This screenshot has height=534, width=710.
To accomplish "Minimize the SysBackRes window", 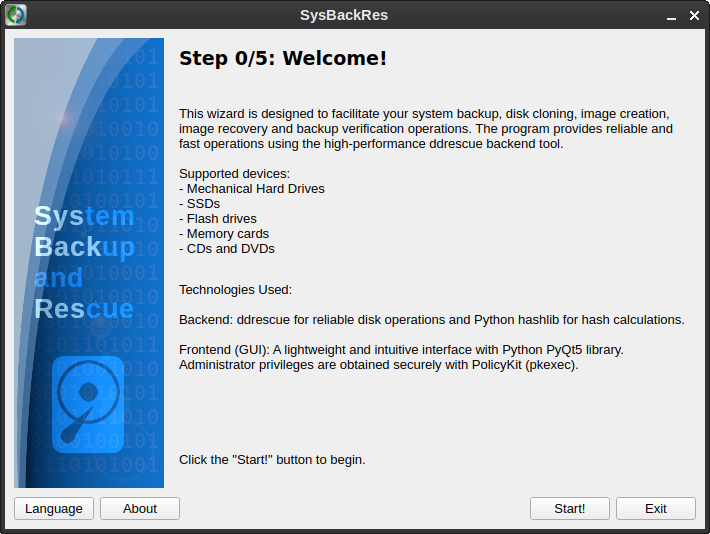I will pos(665,15).
